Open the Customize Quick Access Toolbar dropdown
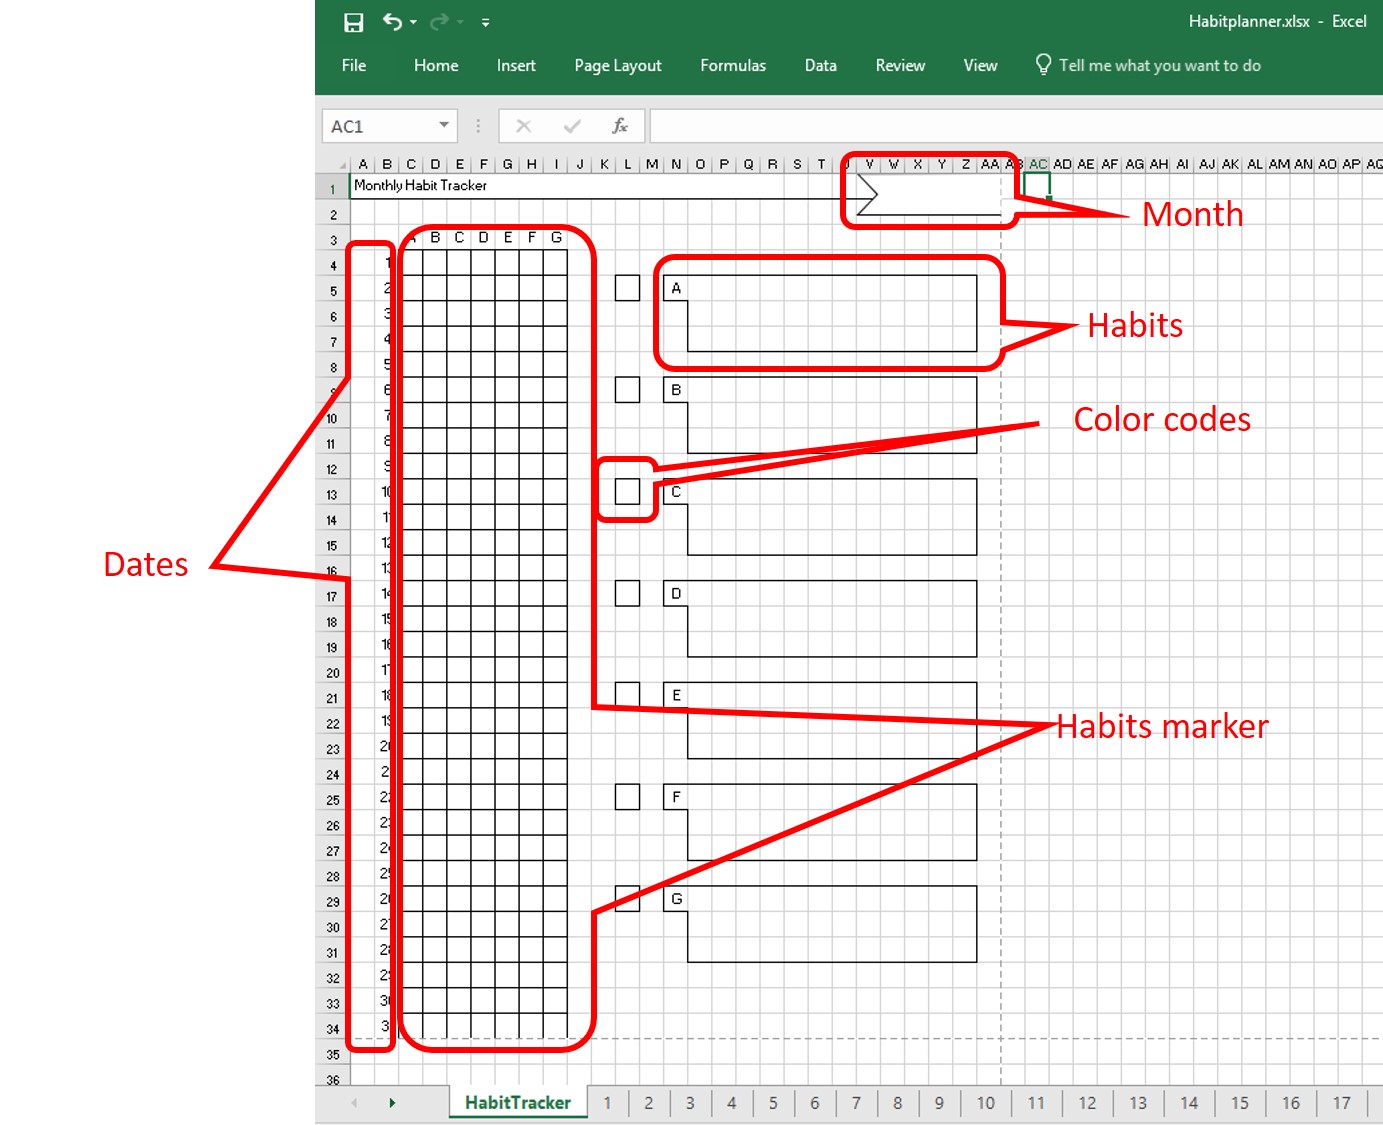1383x1125 pixels. (485, 22)
